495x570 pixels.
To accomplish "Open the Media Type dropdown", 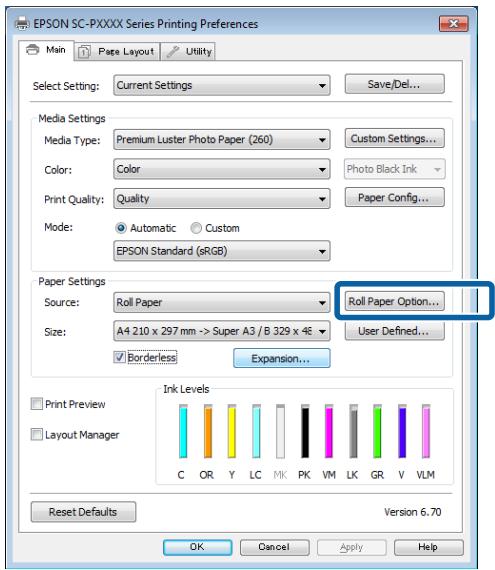I will pos(222,140).
